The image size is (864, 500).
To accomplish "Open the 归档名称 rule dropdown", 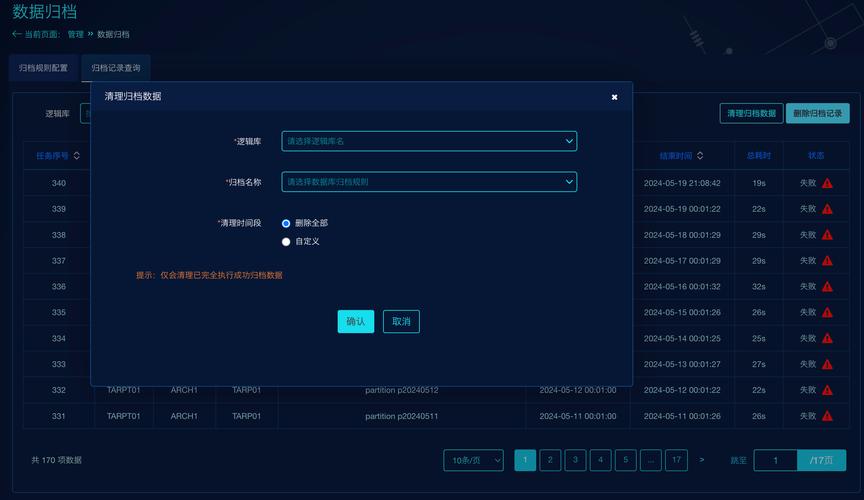I will pyautogui.click(x=429, y=182).
